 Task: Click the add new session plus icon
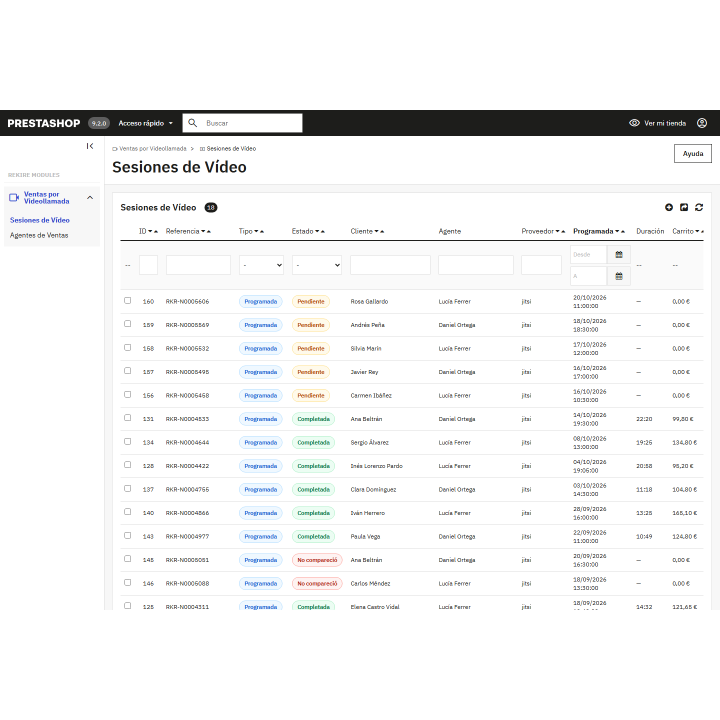point(669,208)
